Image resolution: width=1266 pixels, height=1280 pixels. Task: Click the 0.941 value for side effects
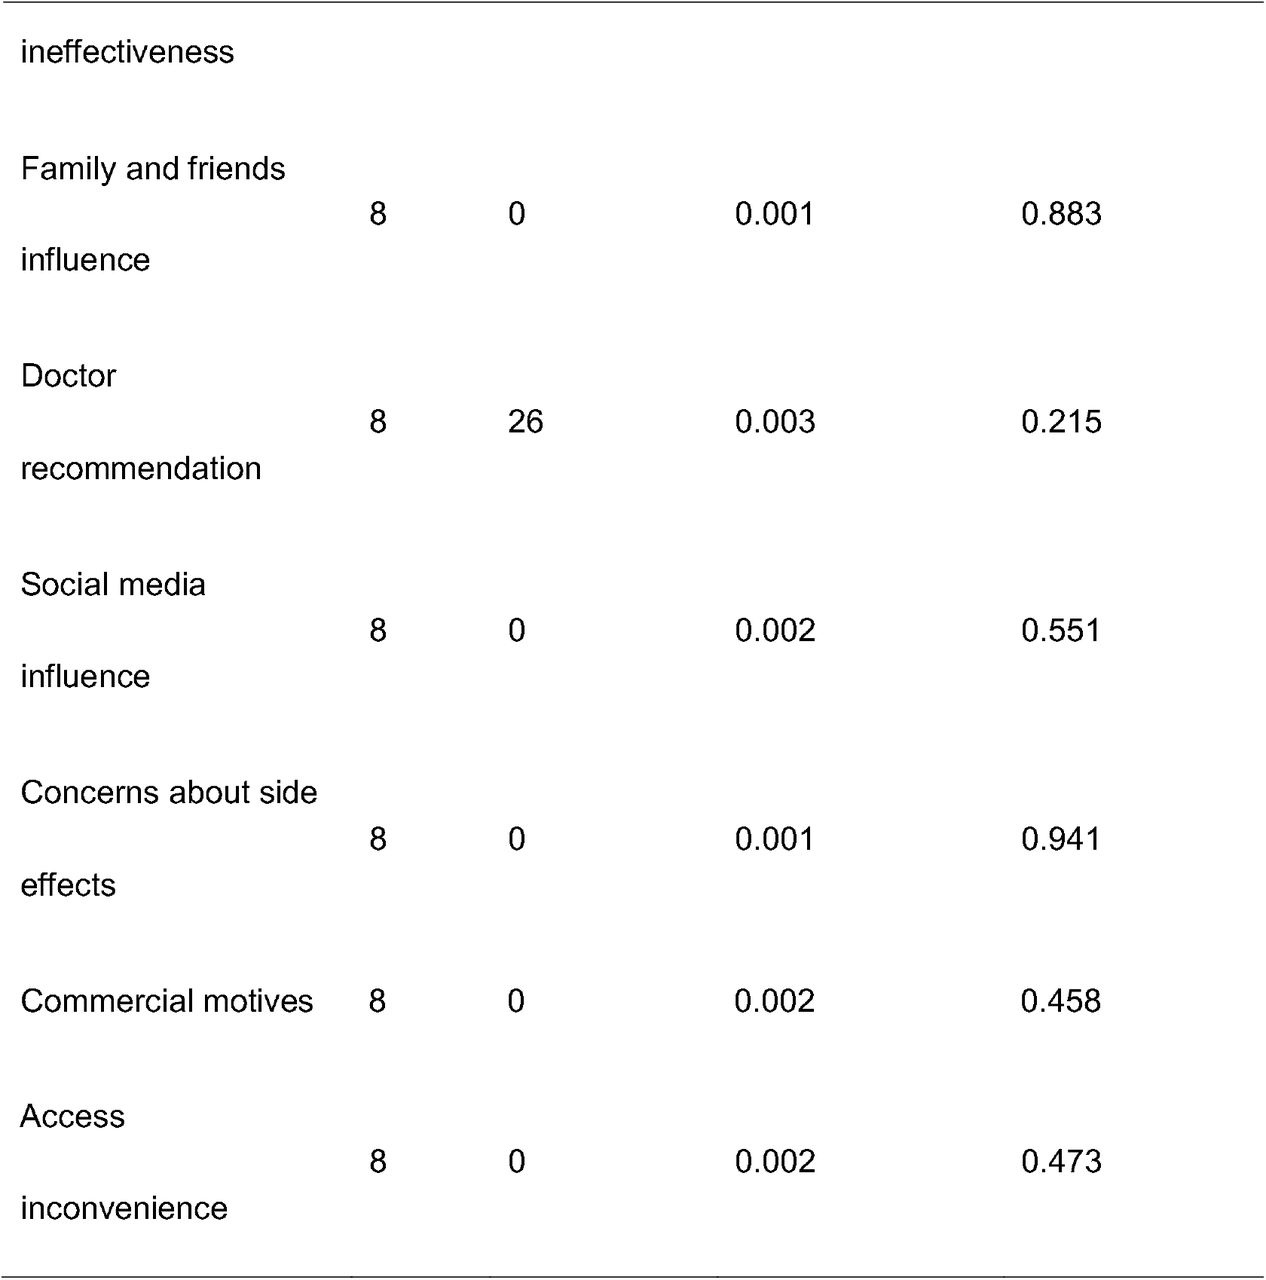[1061, 838]
